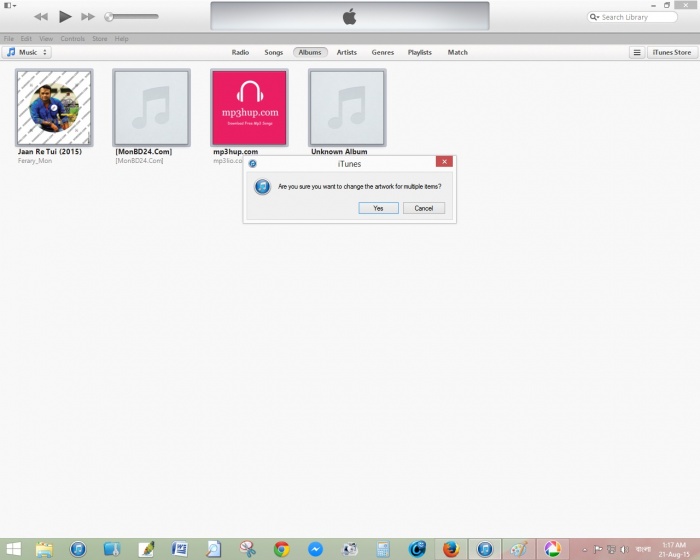Open Picasa from the taskbar

pyautogui.click(x=552, y=549)
